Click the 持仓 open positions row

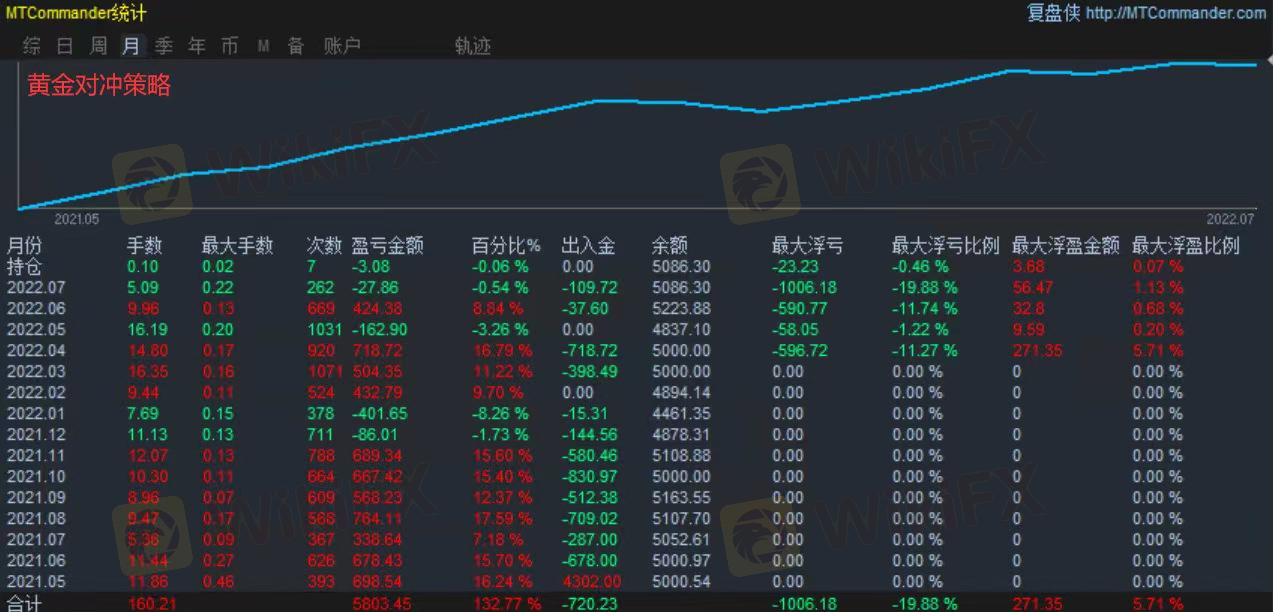pyautogui.click(x=24, y=267)
